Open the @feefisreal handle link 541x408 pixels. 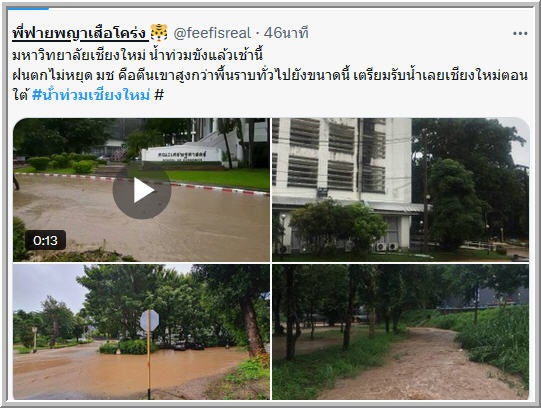pos(212,33)
